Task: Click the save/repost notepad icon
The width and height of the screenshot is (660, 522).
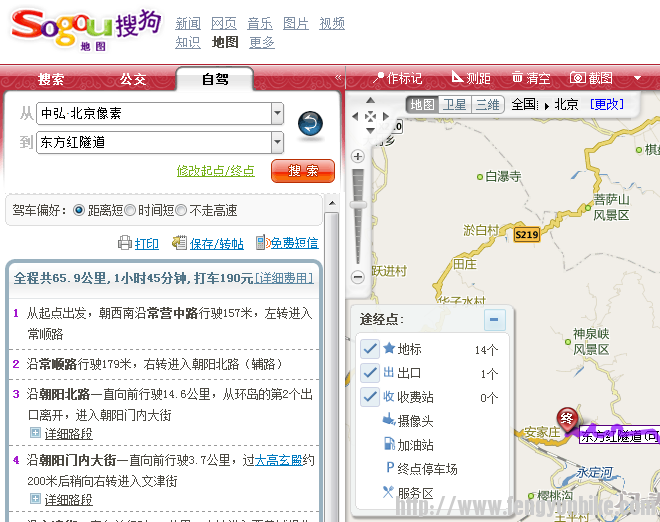Action: [x=180, y=242]
